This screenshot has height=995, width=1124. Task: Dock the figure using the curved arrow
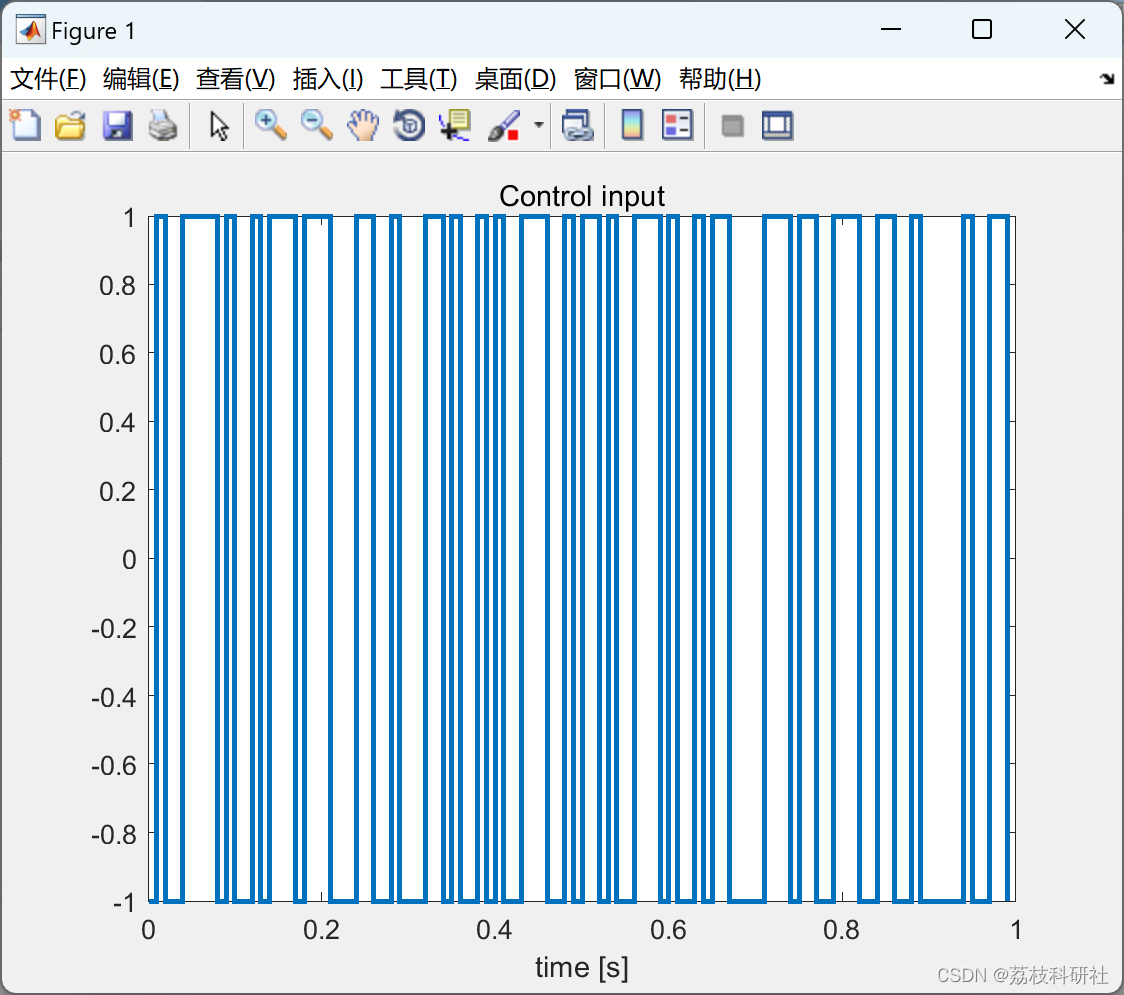click(1106, 79)
